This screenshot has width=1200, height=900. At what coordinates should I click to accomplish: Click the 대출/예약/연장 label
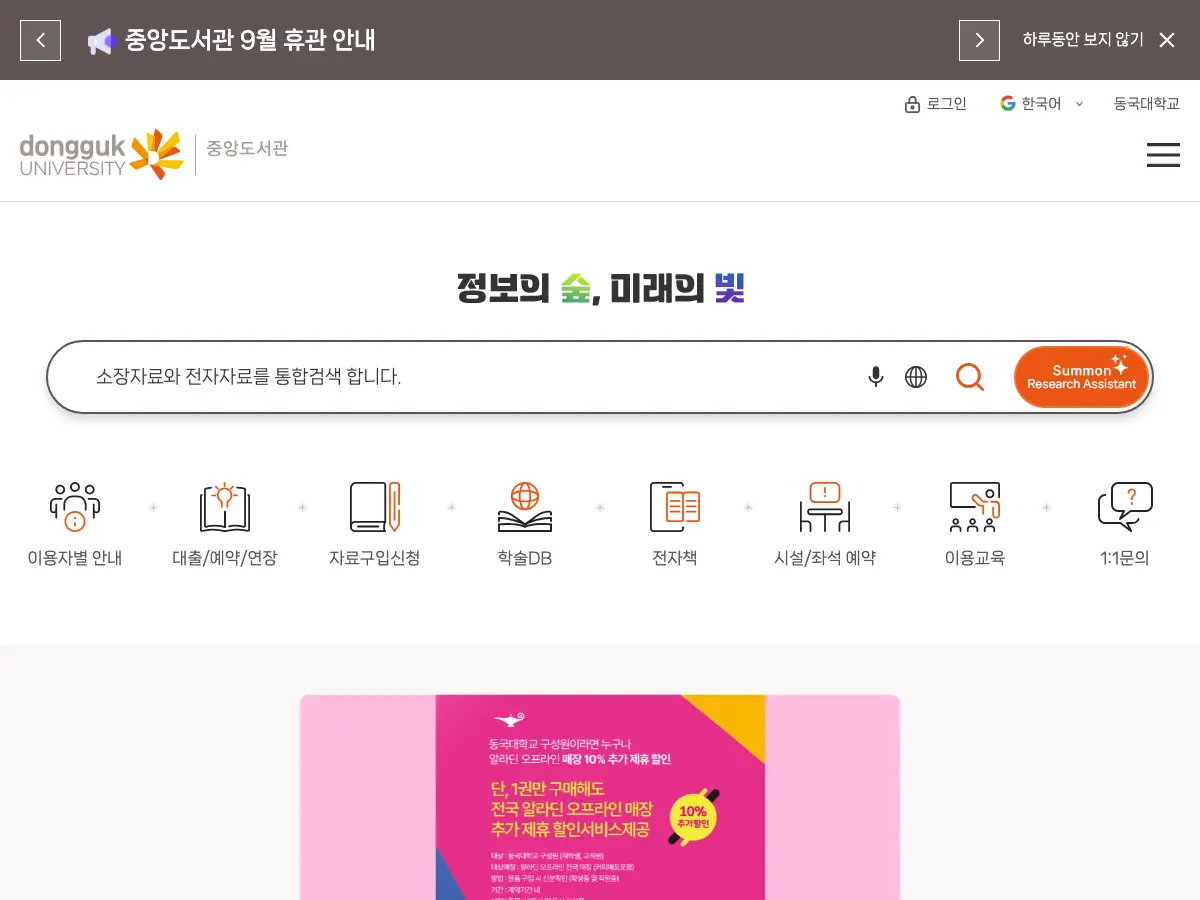pos(225,558)
